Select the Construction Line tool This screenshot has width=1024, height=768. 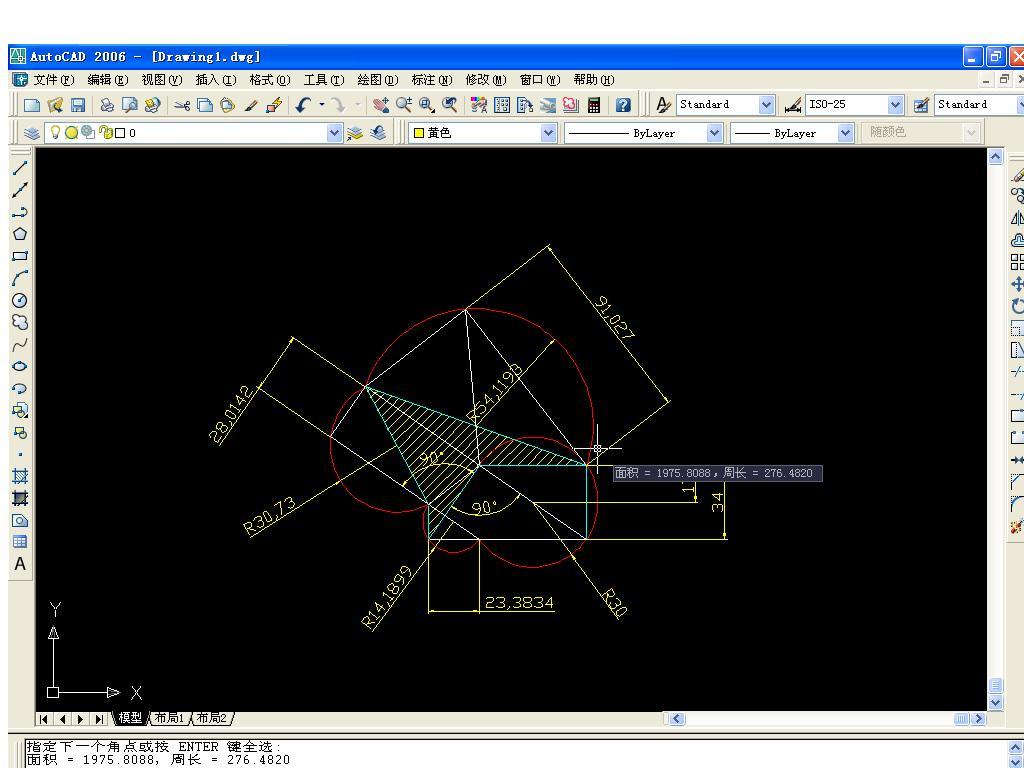[20, 190]
